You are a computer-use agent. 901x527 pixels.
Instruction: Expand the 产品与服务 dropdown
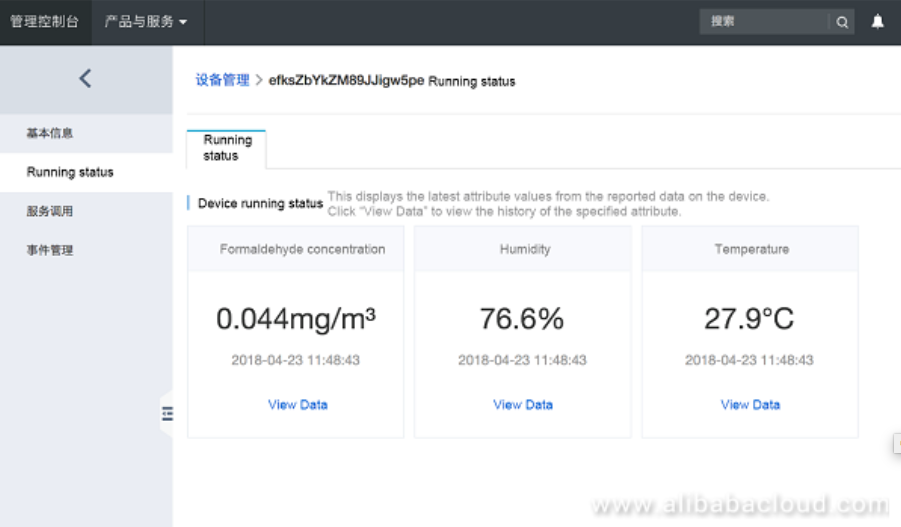pyautogui.click(x=146, y=22)
